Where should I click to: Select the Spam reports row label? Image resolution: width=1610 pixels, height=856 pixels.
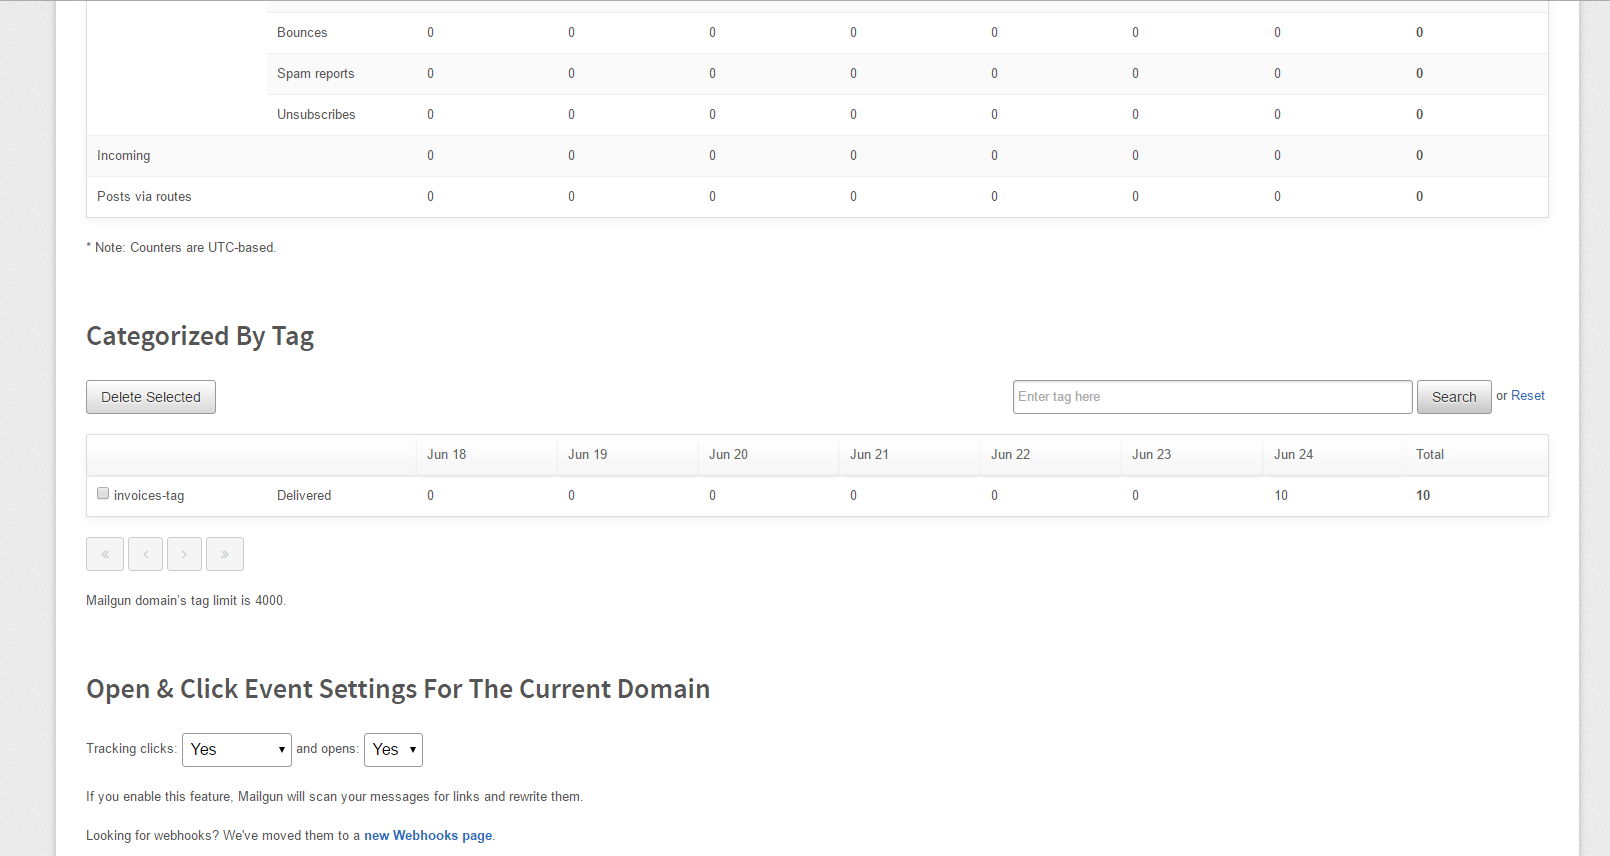coord(316,74)
